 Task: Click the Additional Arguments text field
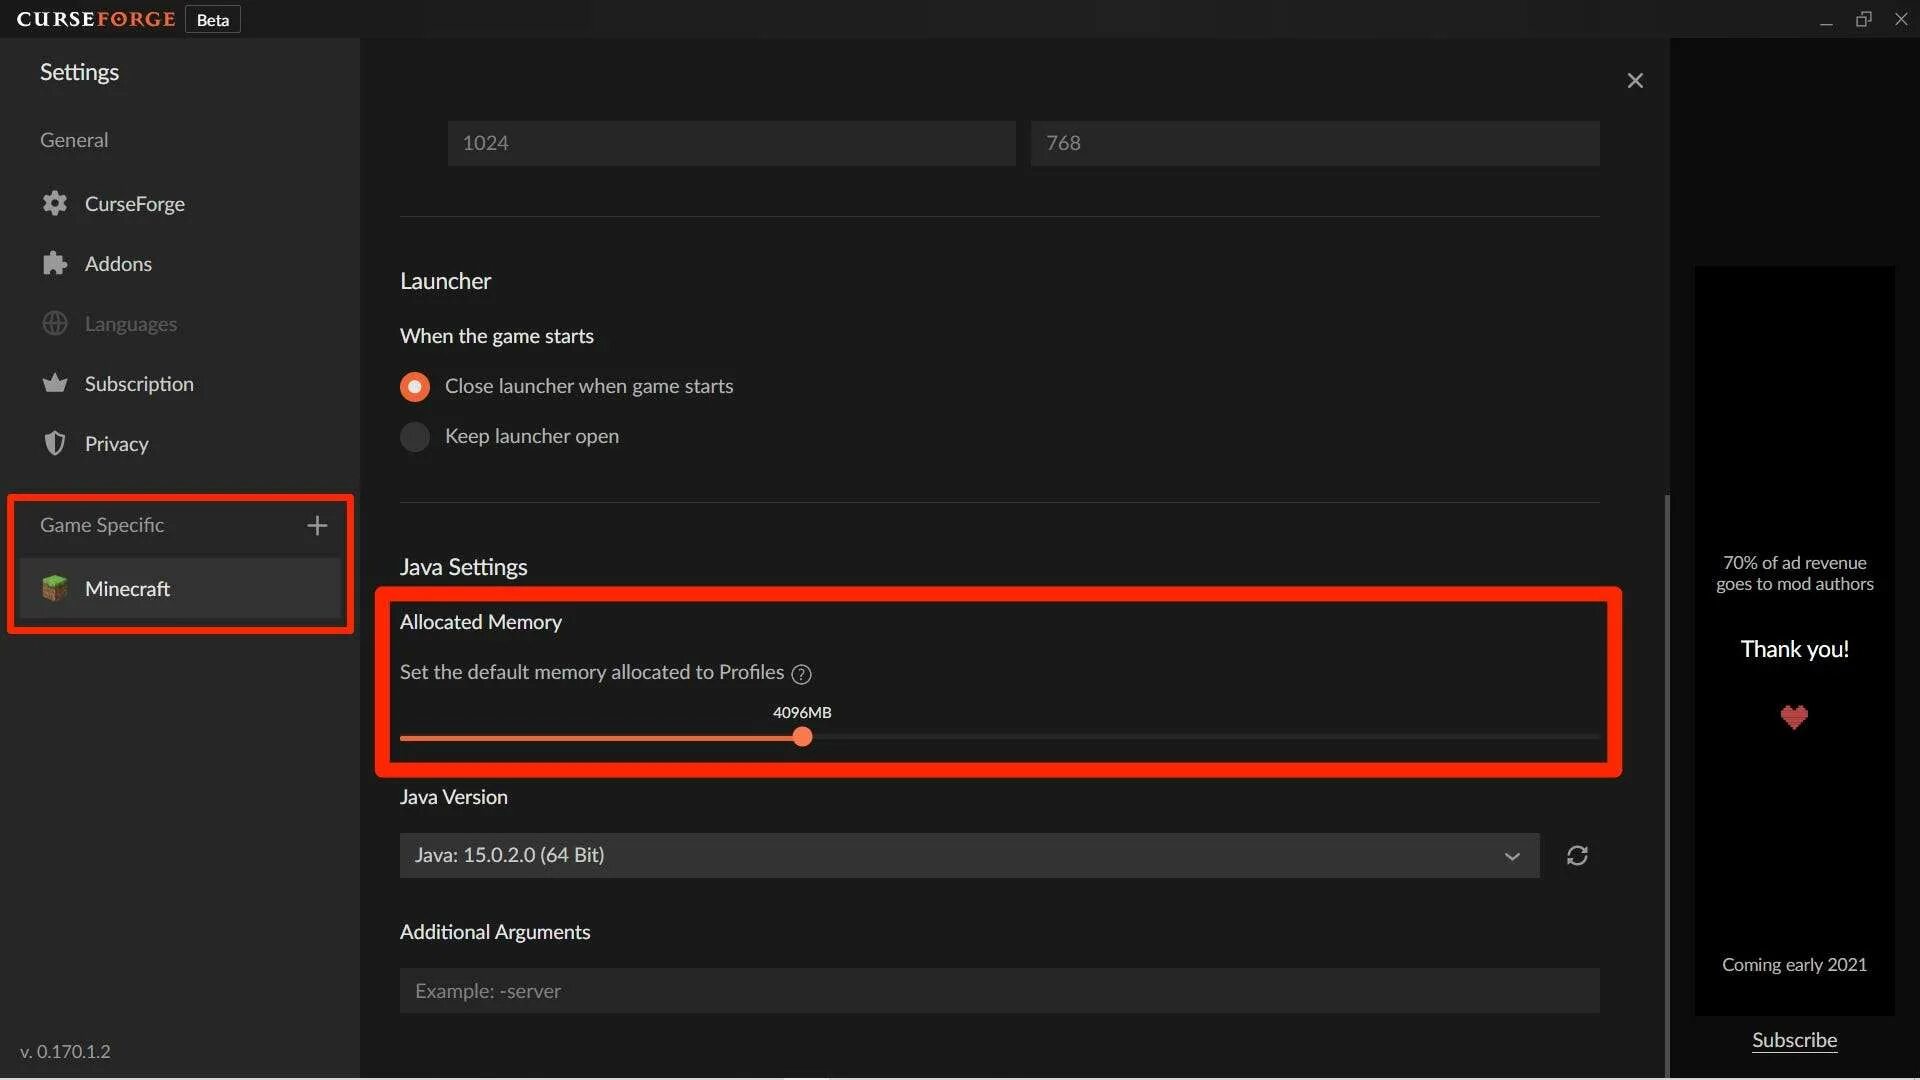coord(998,991)
